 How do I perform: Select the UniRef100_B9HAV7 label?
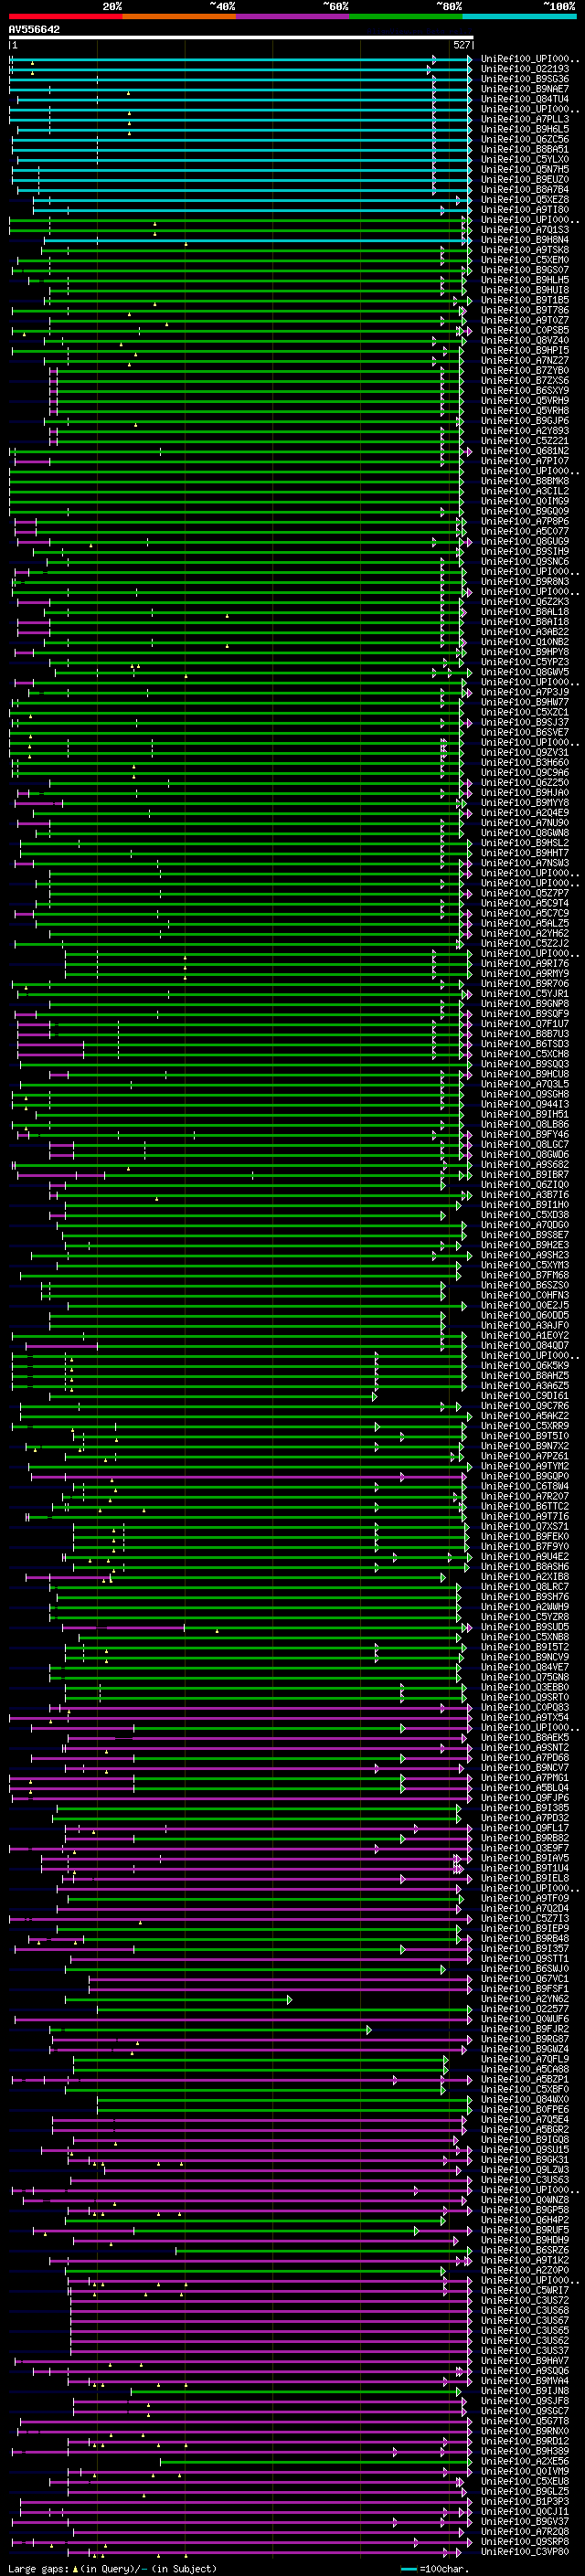(x=525, y=2360)
